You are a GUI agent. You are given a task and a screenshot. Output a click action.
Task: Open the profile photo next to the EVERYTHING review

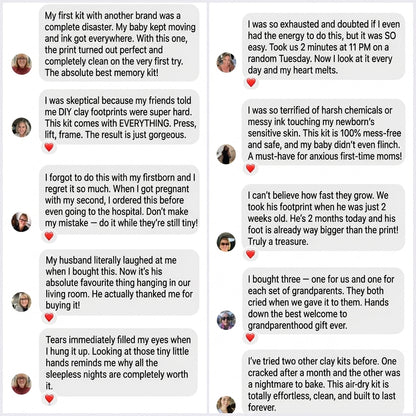click(22, 127)
